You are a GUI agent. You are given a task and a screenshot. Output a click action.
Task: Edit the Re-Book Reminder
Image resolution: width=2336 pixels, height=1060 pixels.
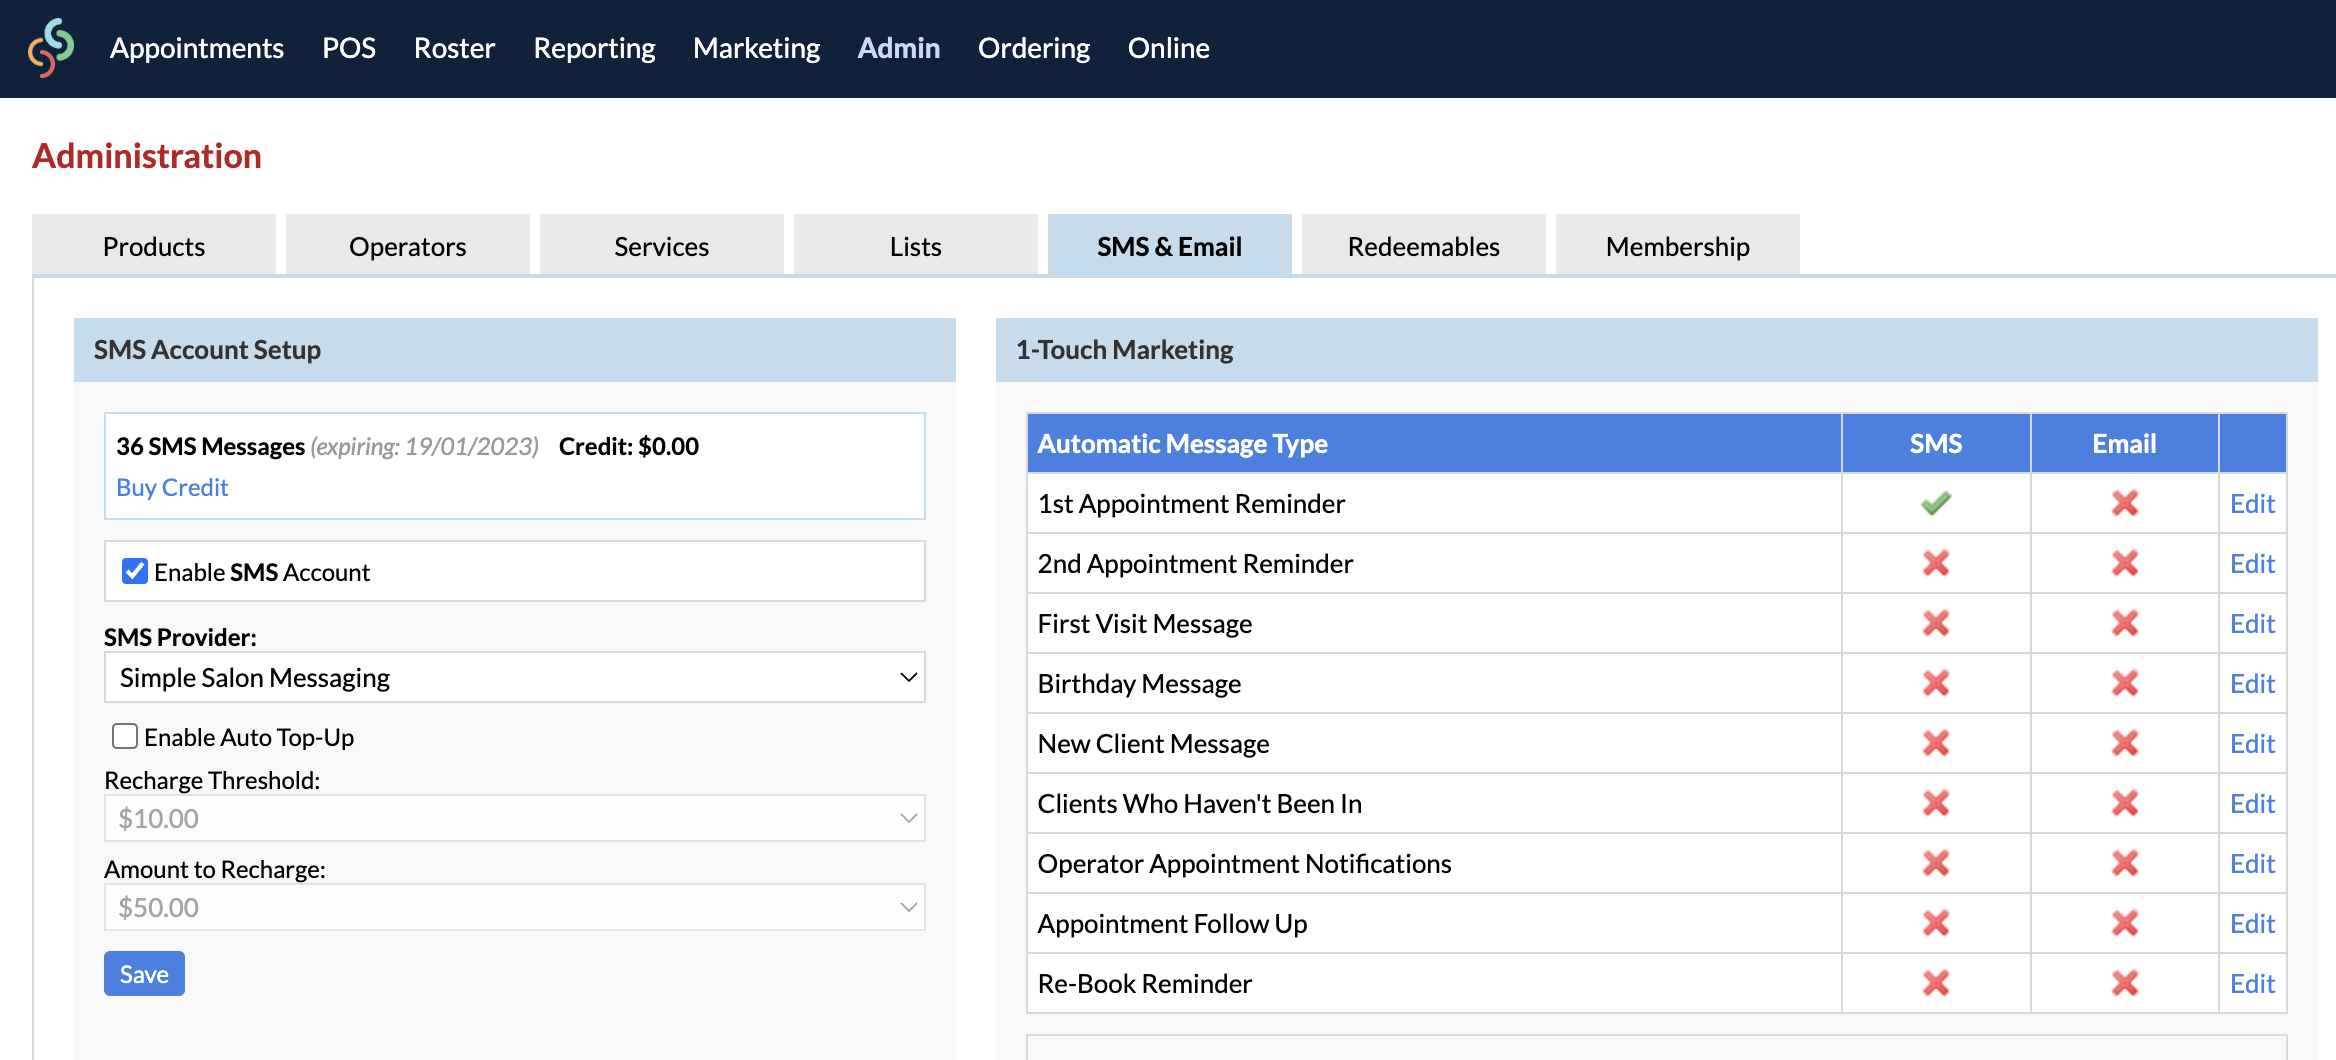pyautogui.click(x=2252, y=983)
